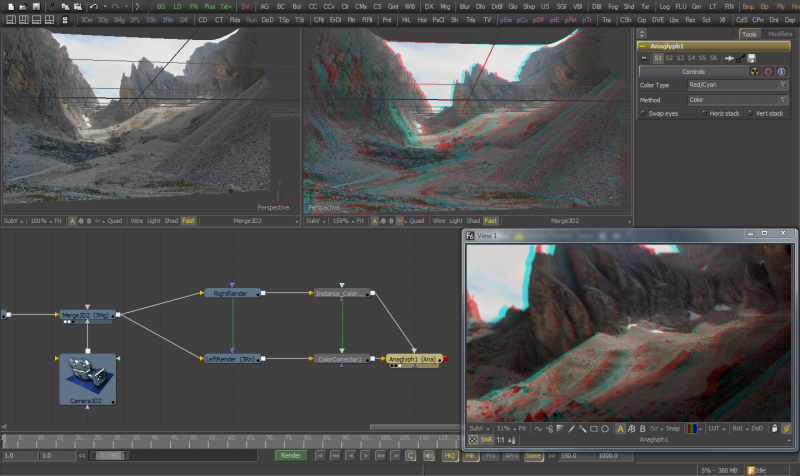800x476 pixels.
Task: Open the RGB color channel swatch in View 1
Action: 692,429
